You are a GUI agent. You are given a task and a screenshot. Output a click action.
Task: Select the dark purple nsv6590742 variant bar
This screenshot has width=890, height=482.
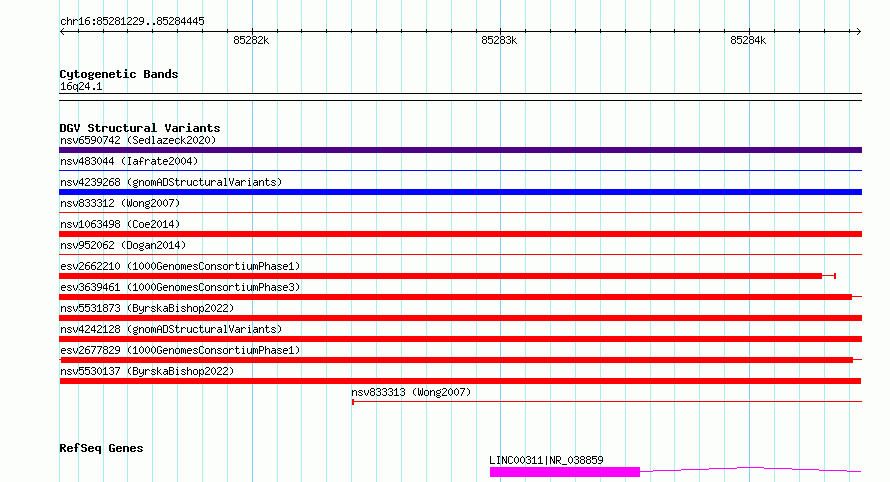point(460,150)
